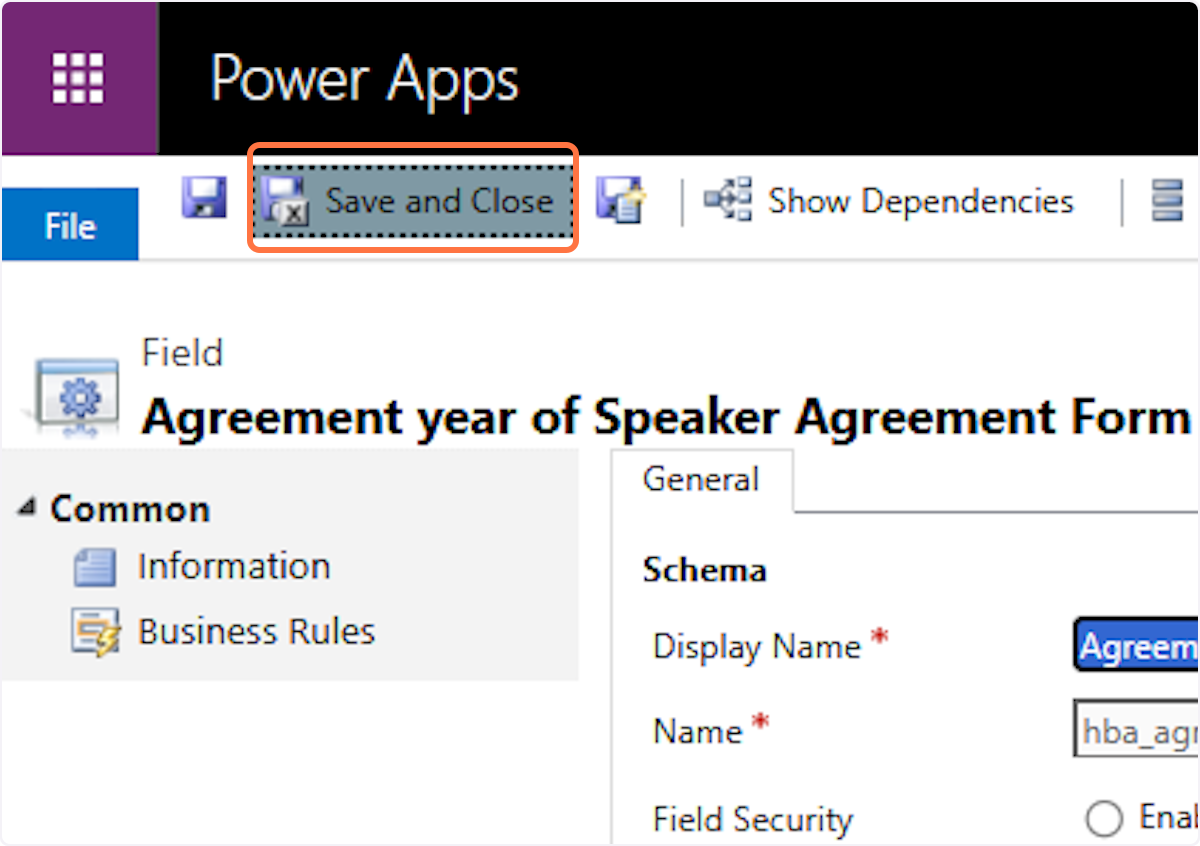Click the Save and Close button
This screenshot has height=846, width=1200.
(413, 201)
